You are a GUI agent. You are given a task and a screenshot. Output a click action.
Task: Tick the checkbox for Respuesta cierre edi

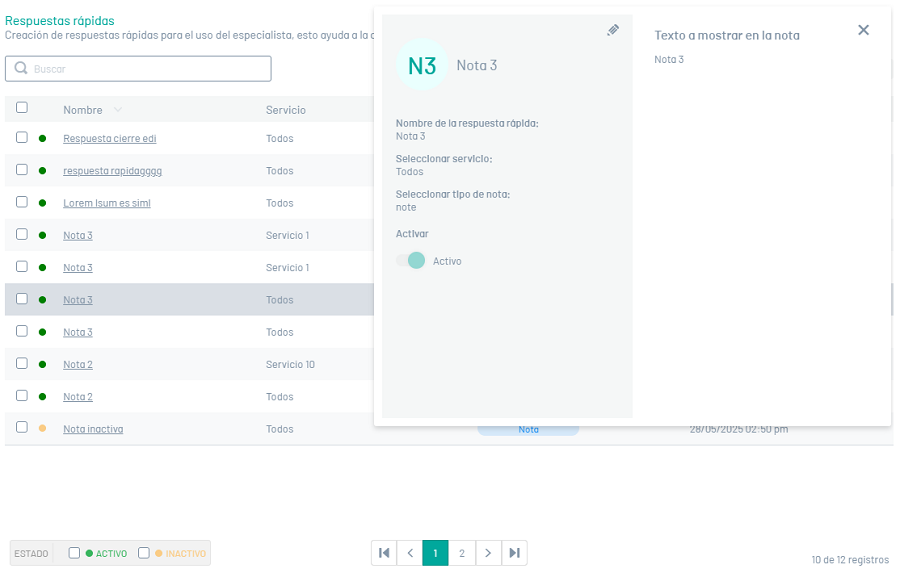[x=22, y=138]
